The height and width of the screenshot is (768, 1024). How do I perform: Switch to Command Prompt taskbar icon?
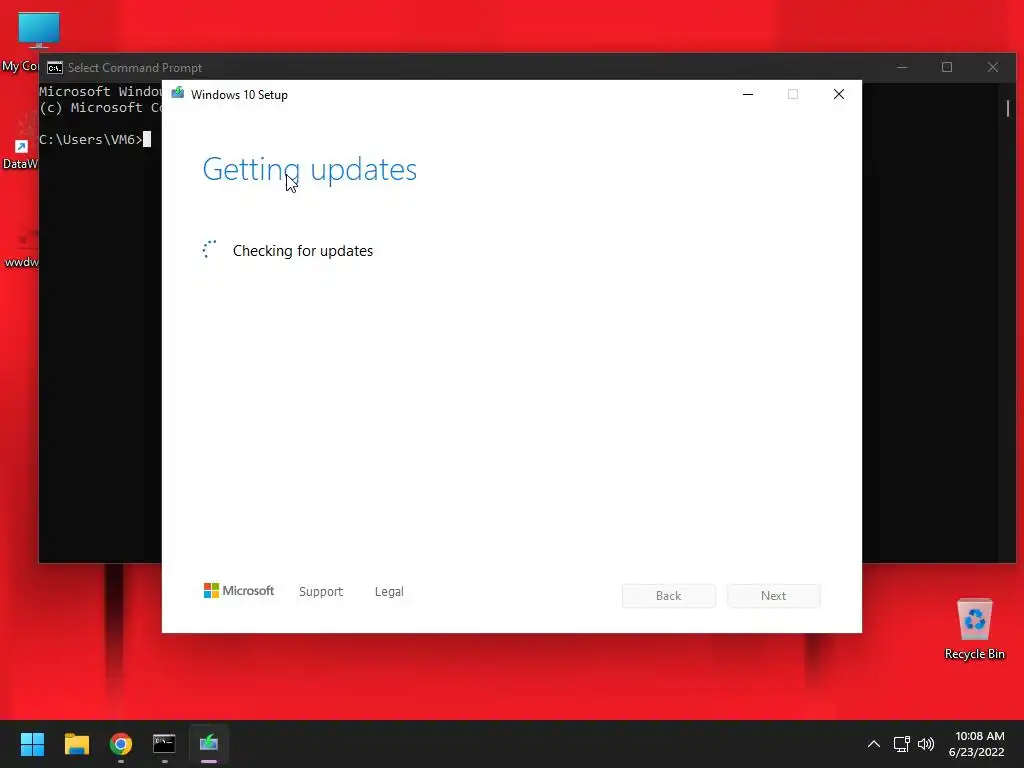click(x=164, y=744)
